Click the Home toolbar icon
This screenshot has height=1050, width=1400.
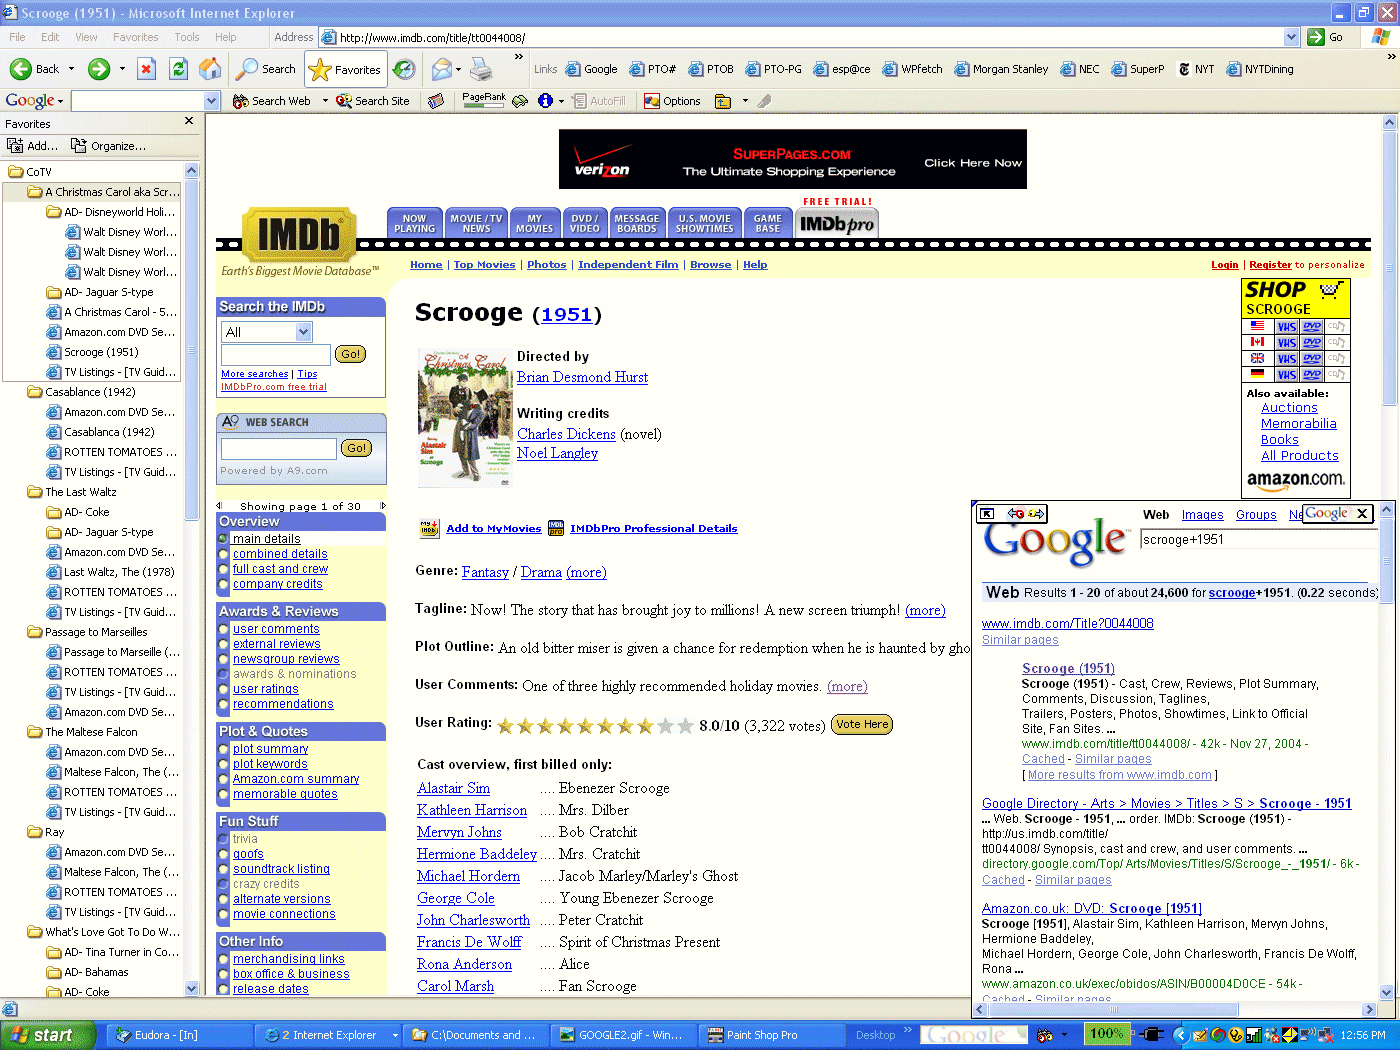[210, 69]
